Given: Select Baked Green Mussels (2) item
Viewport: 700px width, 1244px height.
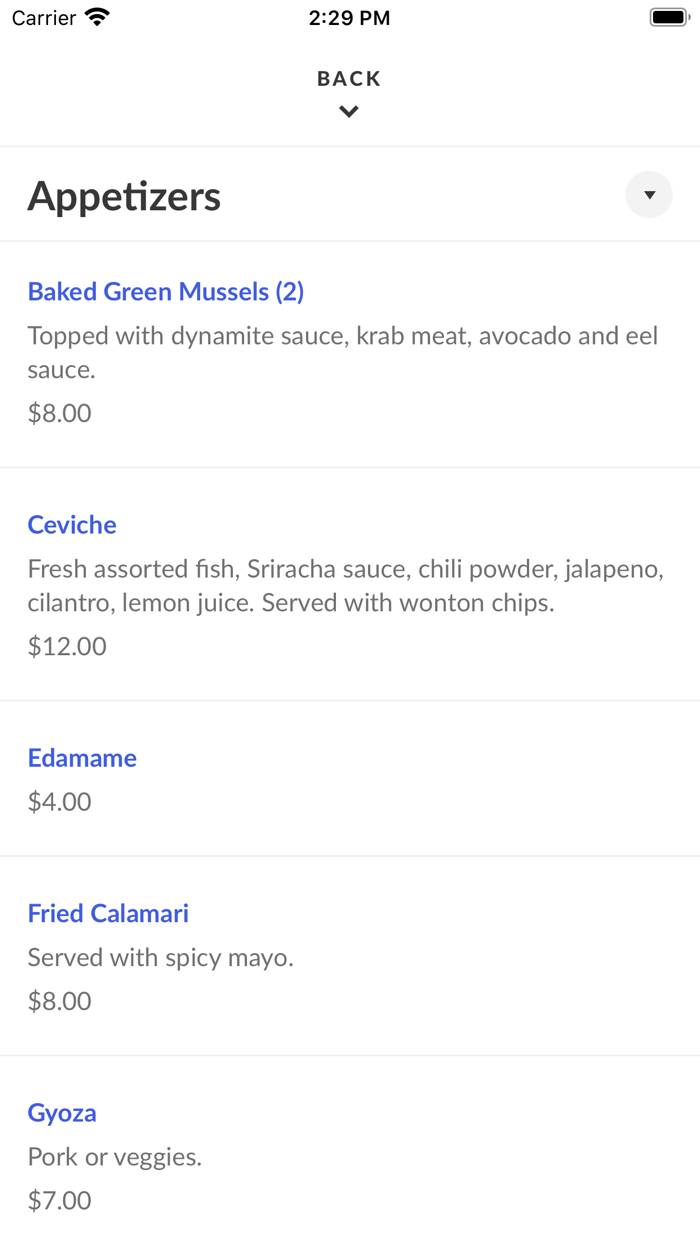Looking at the screenshot, I should click(166, 291).
